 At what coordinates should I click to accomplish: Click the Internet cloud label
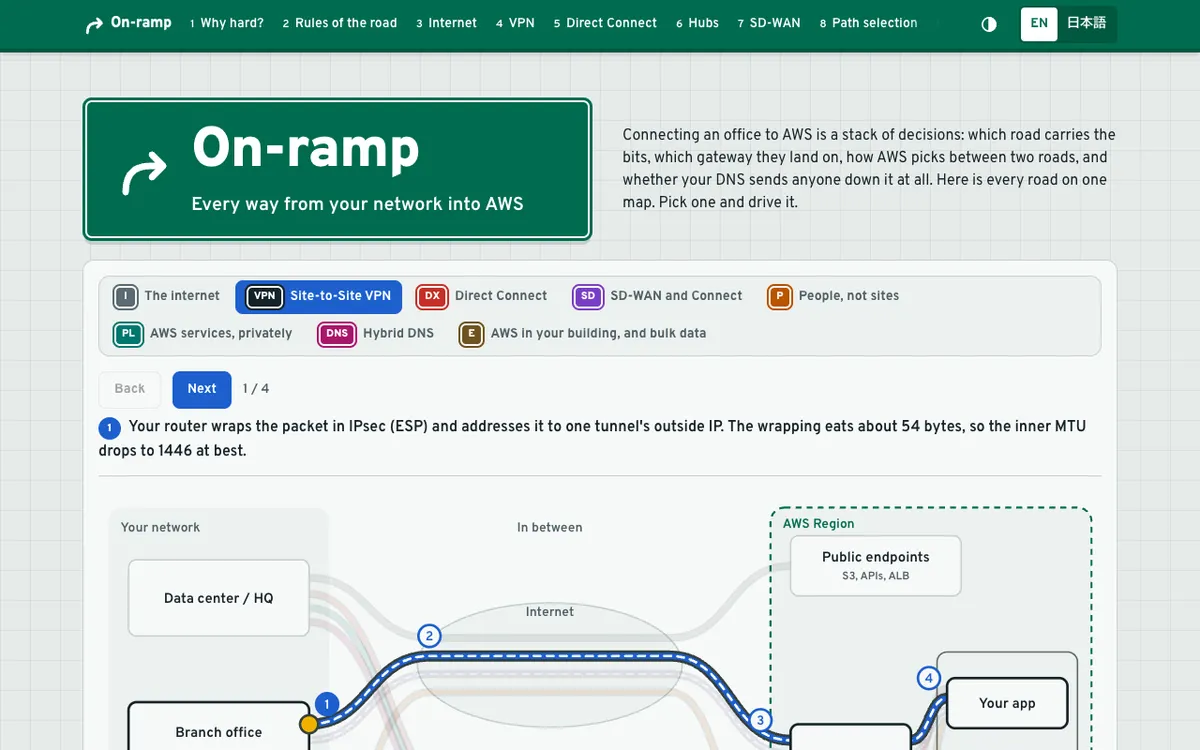[550, 612]
